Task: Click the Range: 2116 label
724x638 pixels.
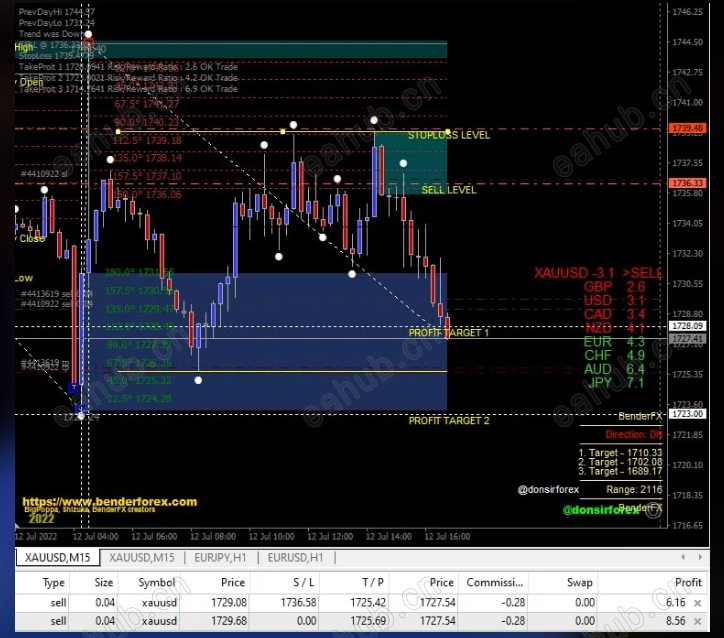Action: (634, 489)
